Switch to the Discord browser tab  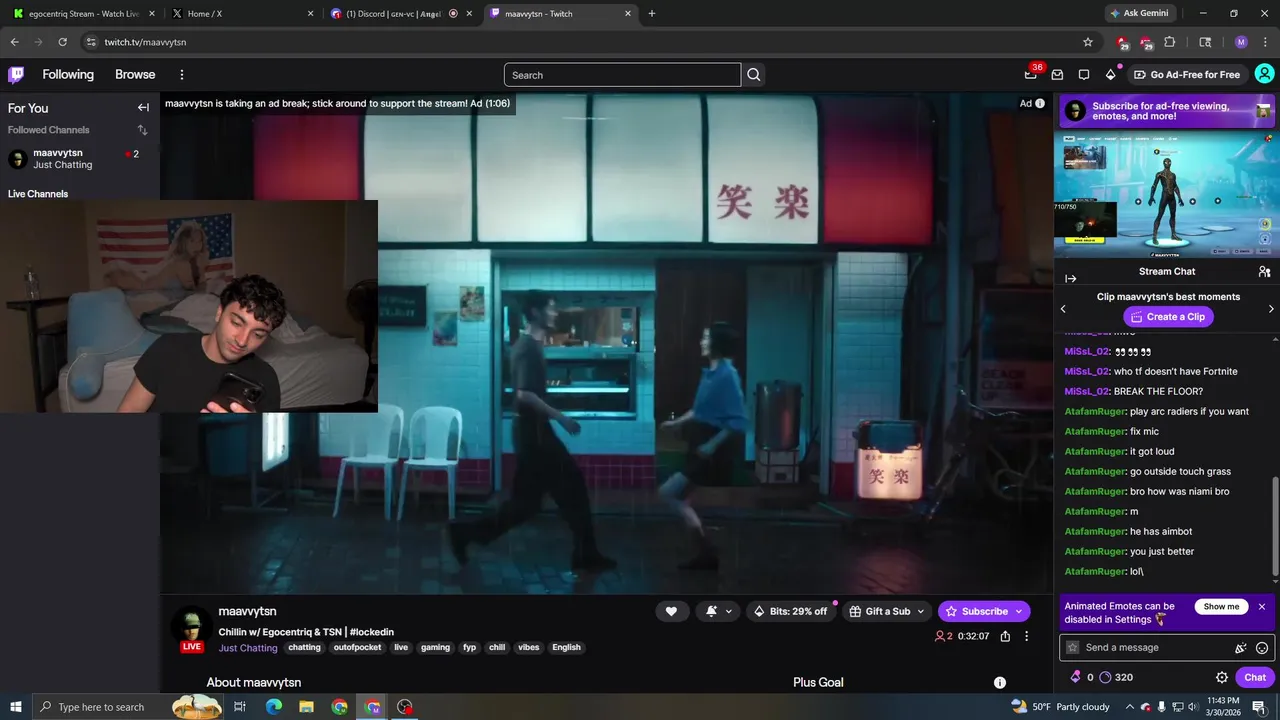[x=400, y=14]
